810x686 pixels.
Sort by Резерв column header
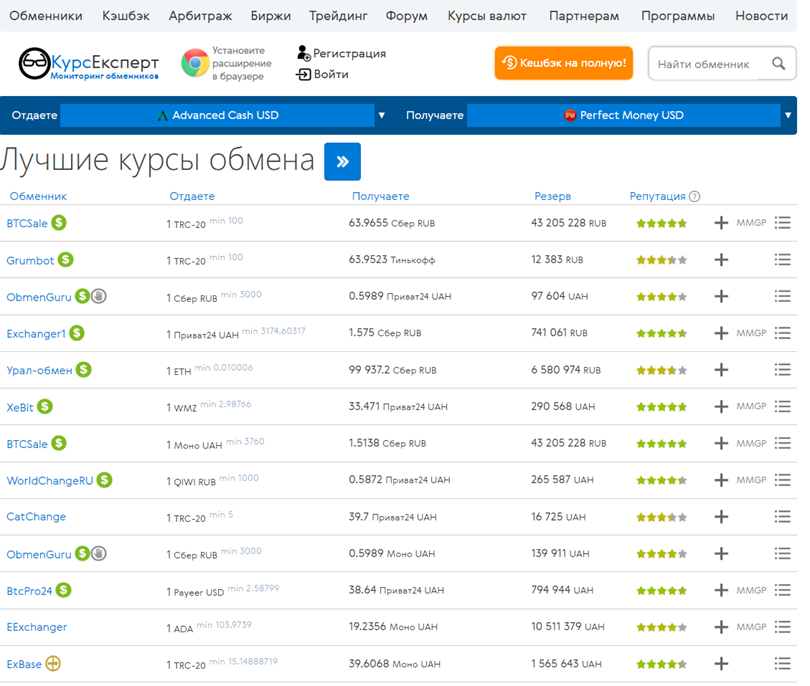pos(553,196)
